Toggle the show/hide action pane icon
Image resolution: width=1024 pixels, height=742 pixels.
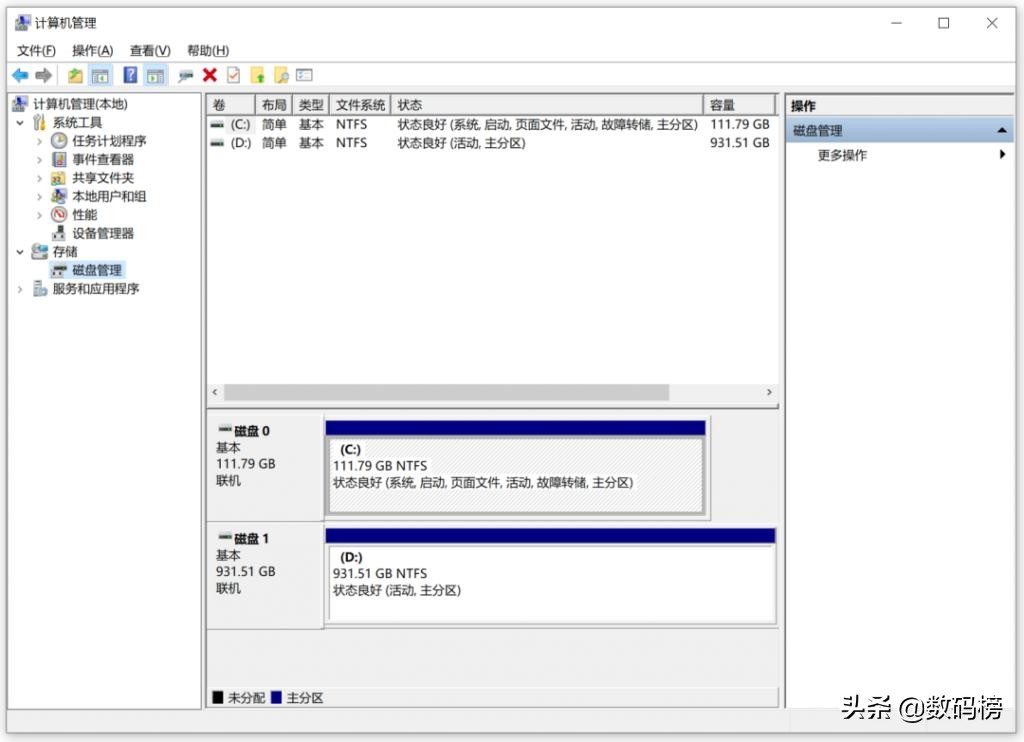tap(155, 75)
